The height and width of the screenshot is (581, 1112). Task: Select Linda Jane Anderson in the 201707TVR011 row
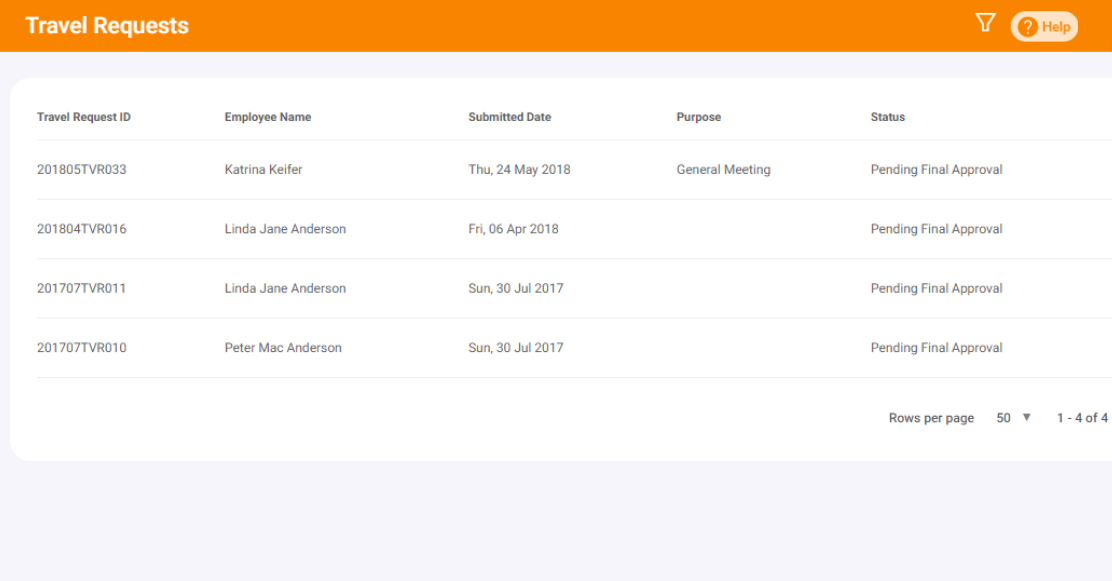[285, 289]
